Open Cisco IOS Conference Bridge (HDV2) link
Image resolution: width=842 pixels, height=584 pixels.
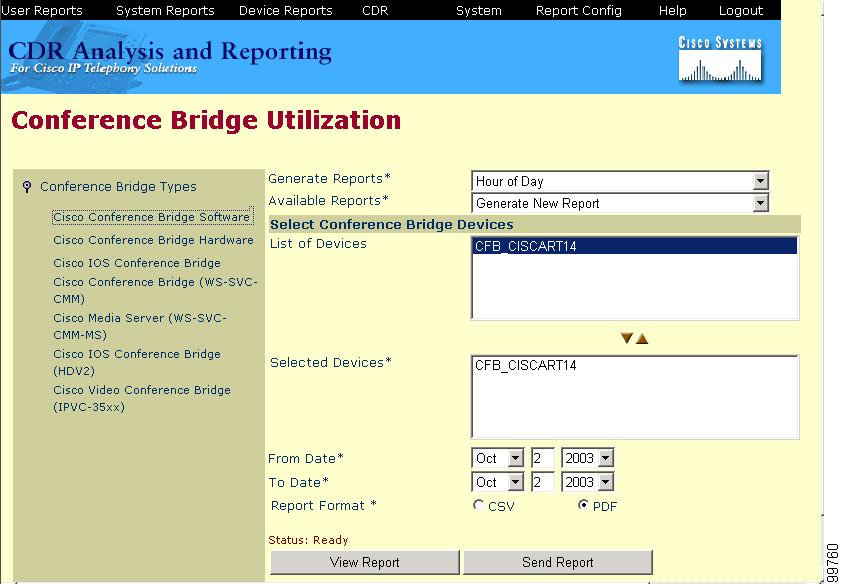137,362
